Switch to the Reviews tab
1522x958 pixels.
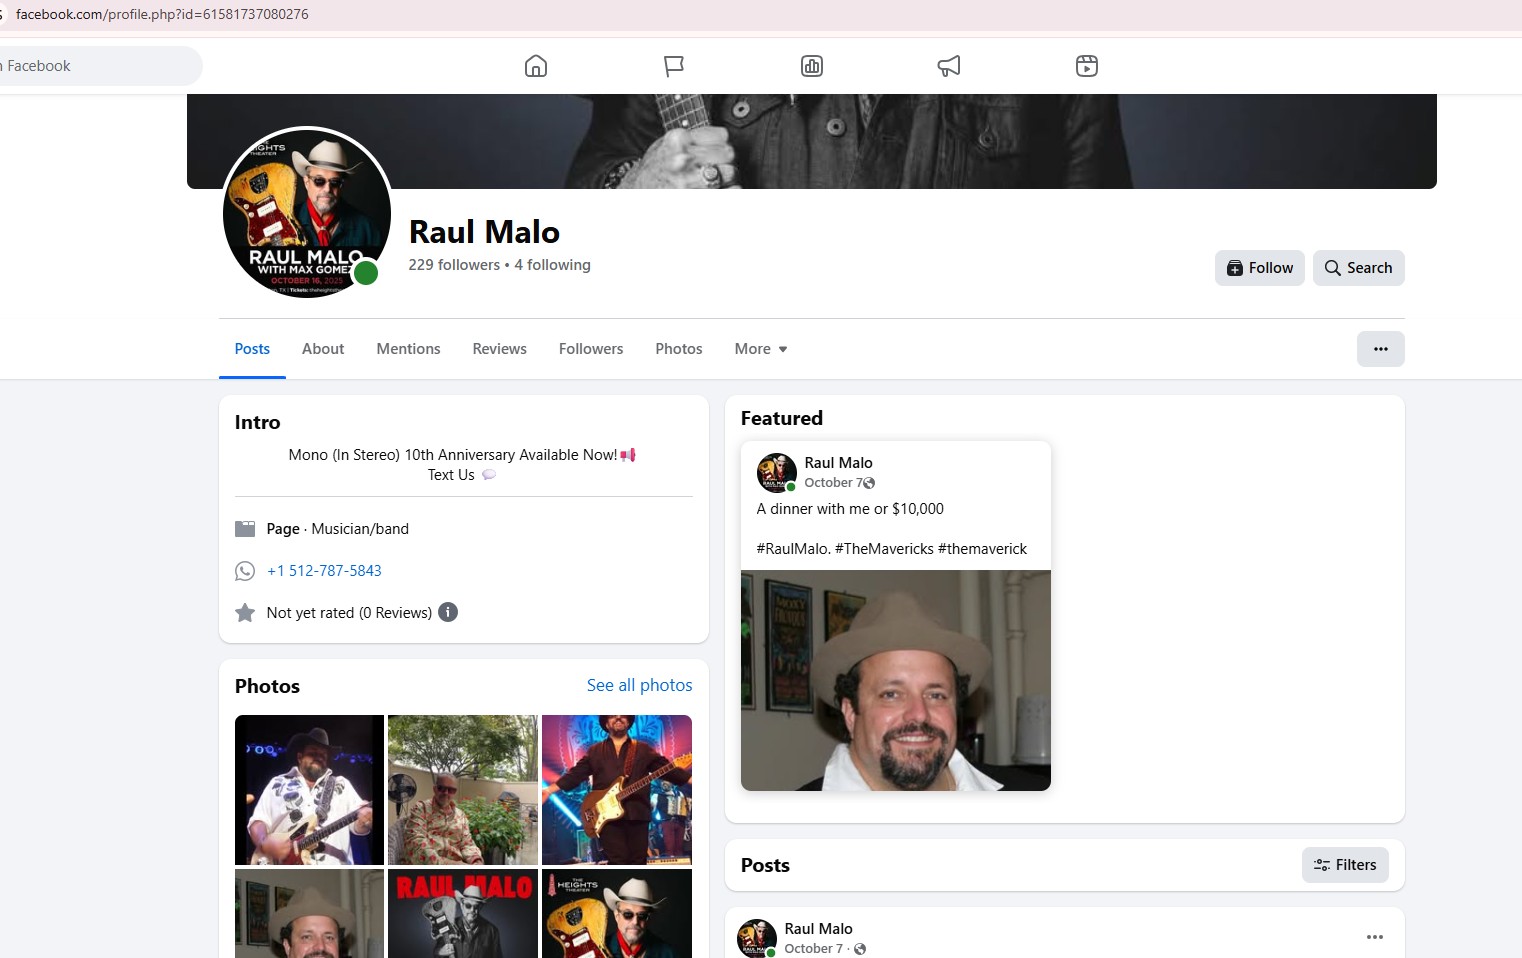click(x=499, y=349)
